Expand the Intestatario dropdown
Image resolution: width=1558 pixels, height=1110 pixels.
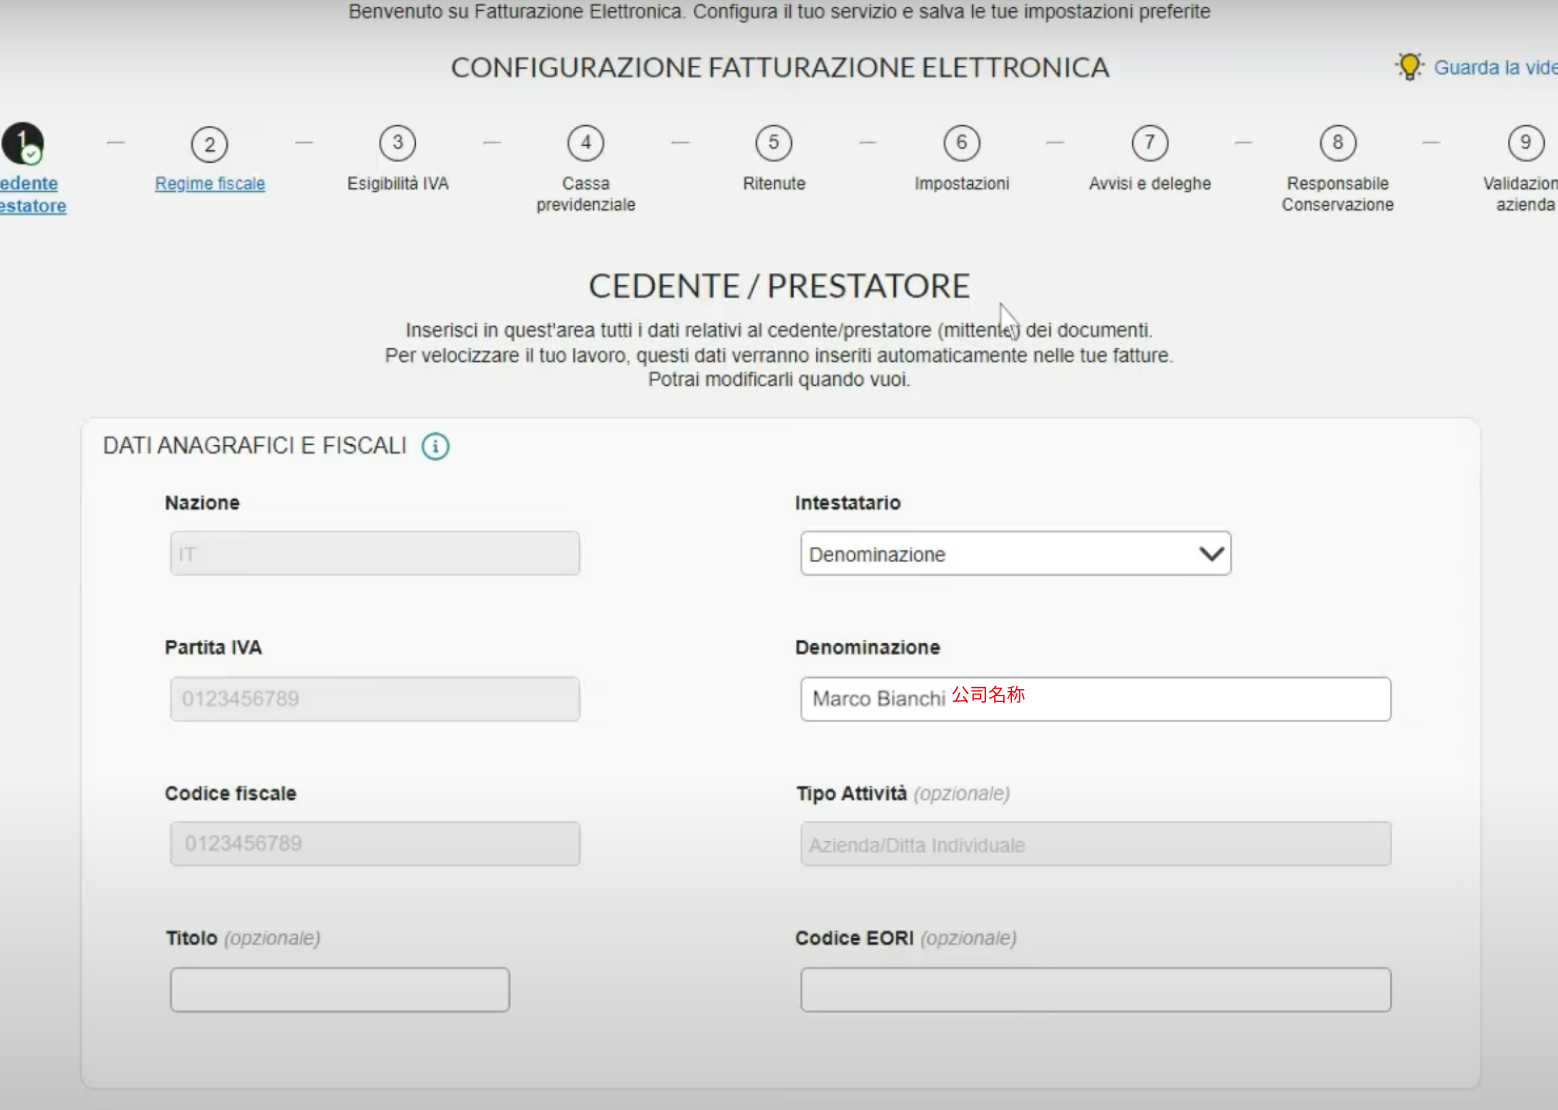[1015, 553]
